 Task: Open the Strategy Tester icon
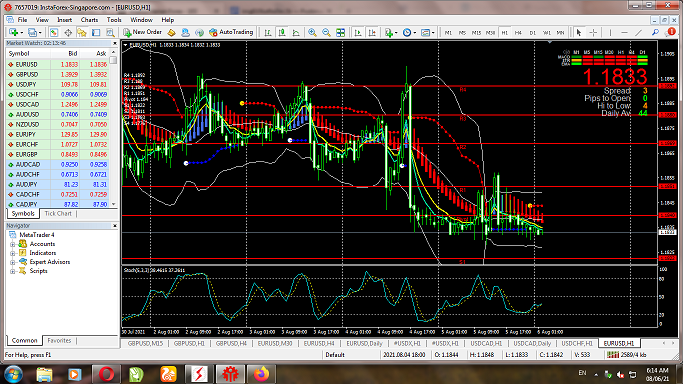110,32
